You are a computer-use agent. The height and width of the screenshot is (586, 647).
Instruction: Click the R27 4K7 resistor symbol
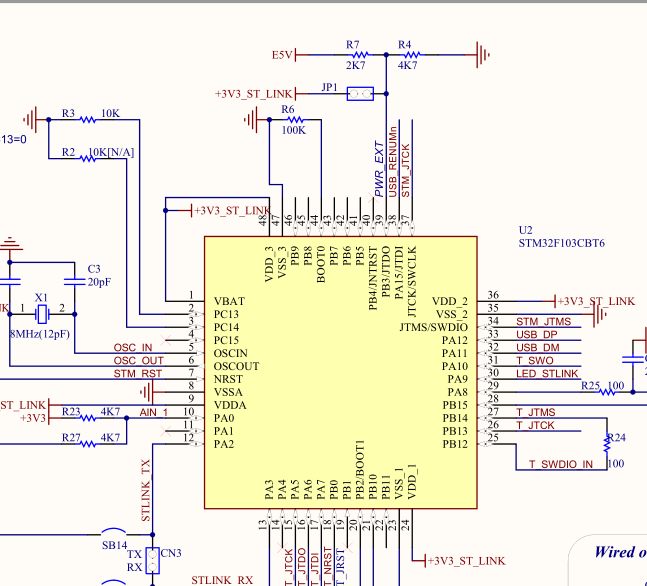(87, 444)
